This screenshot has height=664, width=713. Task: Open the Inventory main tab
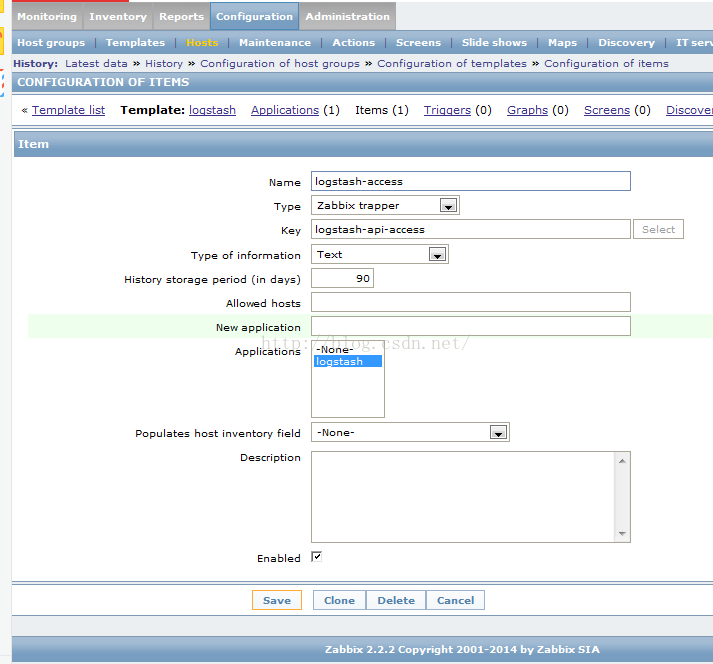[x=118, y=16]
